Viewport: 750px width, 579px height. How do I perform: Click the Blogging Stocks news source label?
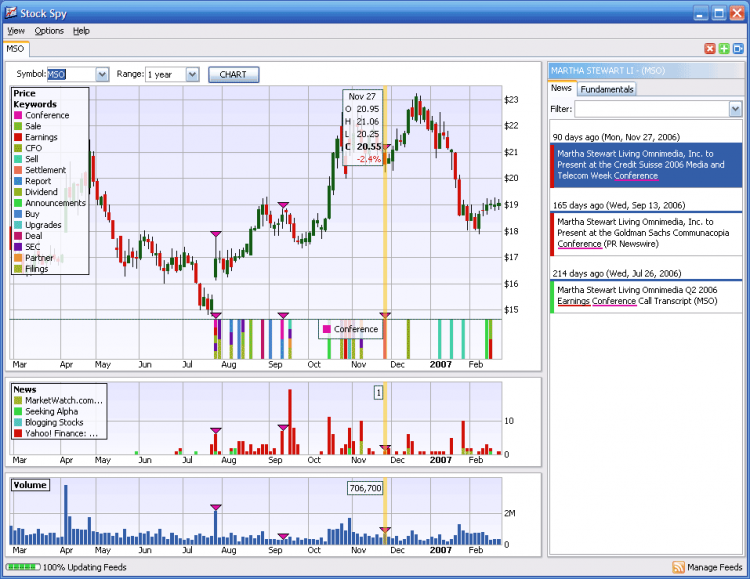(x=54, y=423)
